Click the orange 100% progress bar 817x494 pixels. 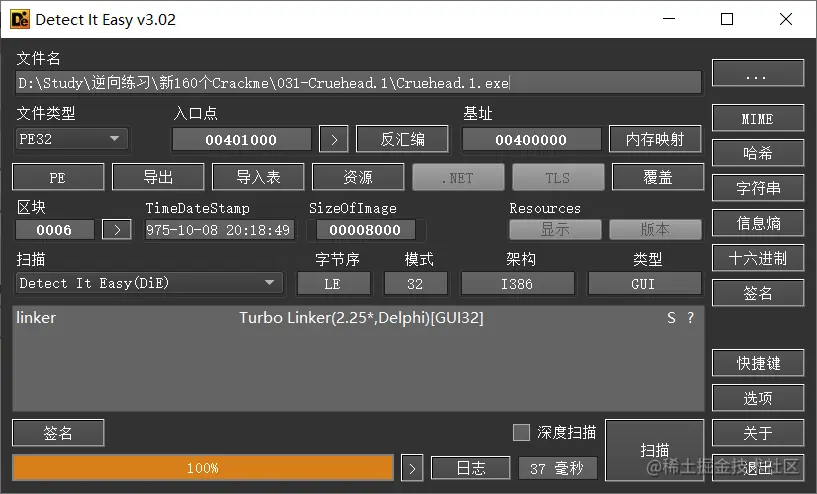coord(203,468)
